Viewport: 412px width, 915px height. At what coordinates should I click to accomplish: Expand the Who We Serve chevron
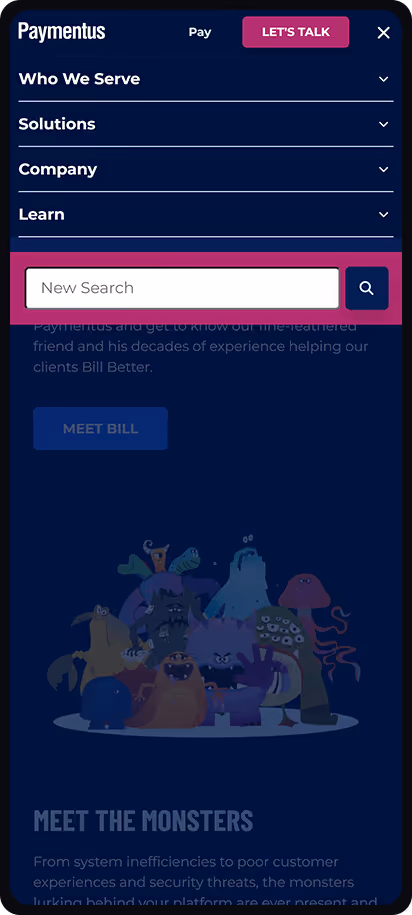click(383, 79)
